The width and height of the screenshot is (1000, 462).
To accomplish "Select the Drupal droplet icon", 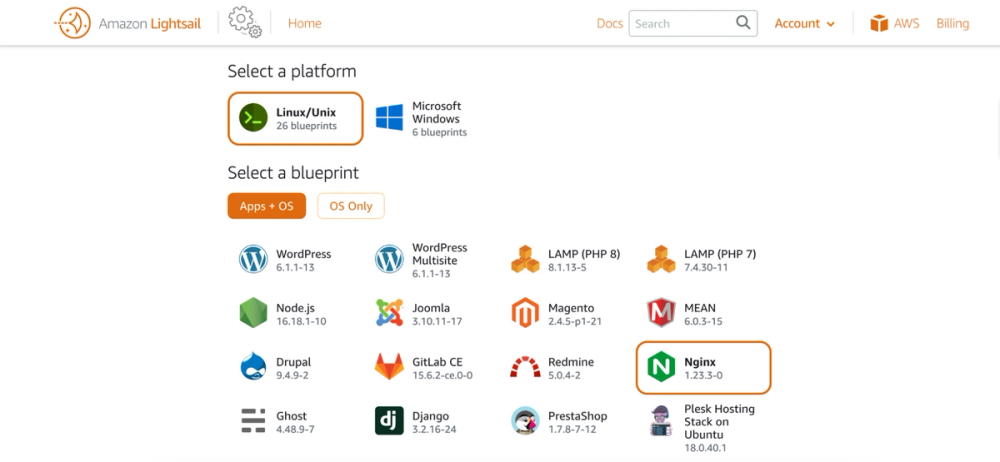I will 253,366.
